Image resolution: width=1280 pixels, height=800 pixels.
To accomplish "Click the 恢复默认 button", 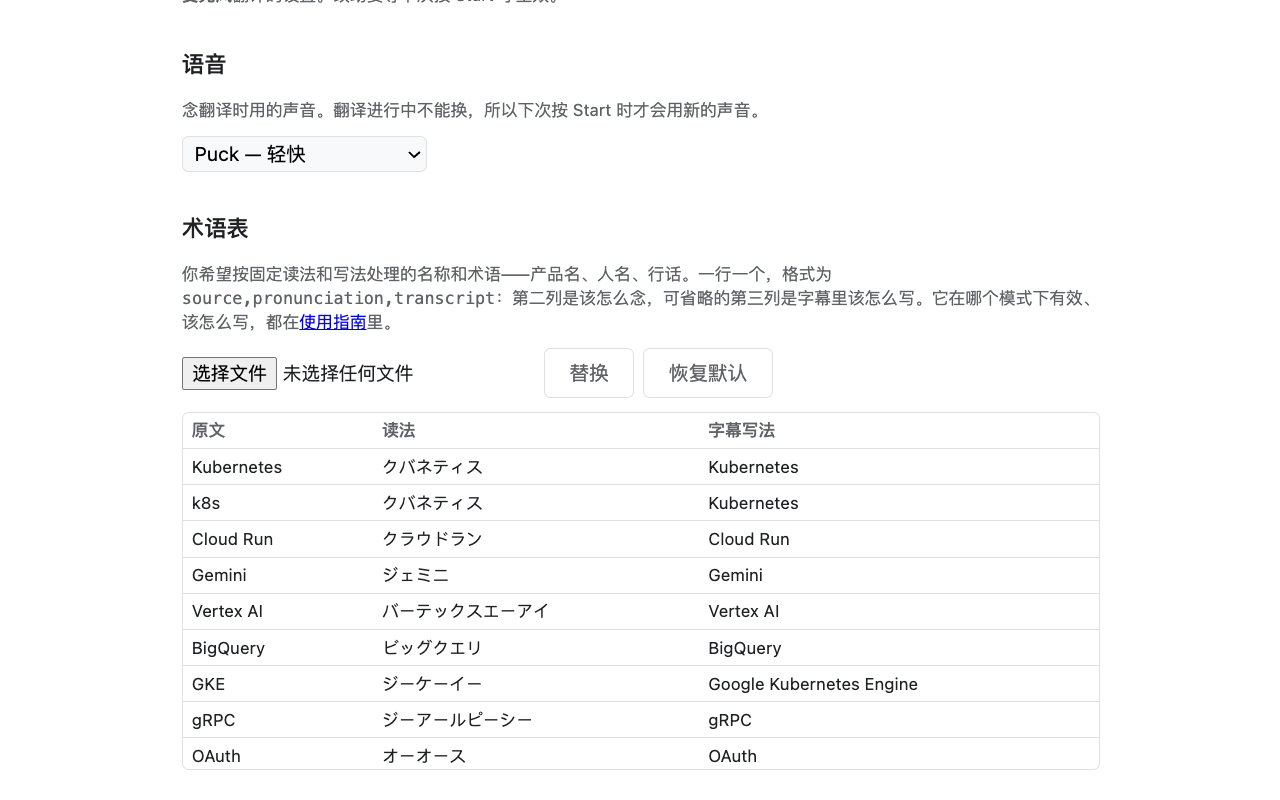I will [708, 373].
